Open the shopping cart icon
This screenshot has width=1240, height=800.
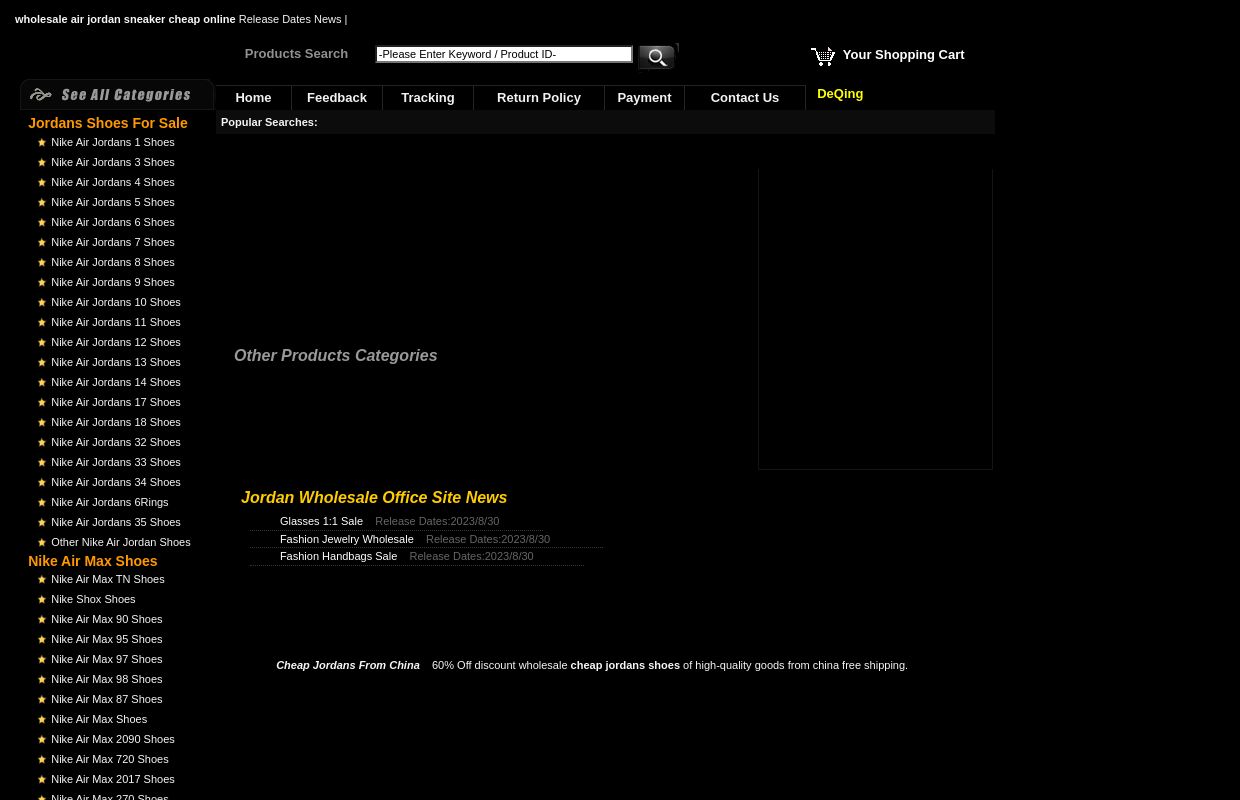coord(823,56)
